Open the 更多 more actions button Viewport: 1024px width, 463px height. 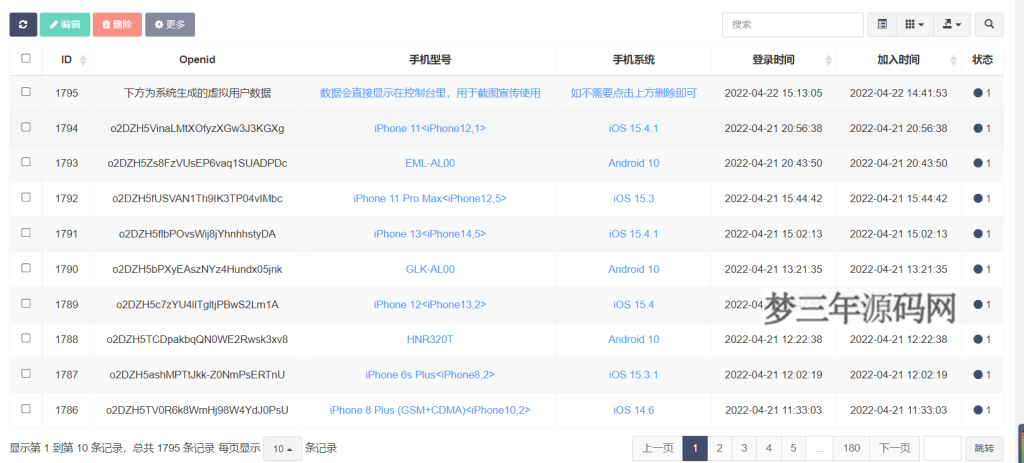coord(170,24)
